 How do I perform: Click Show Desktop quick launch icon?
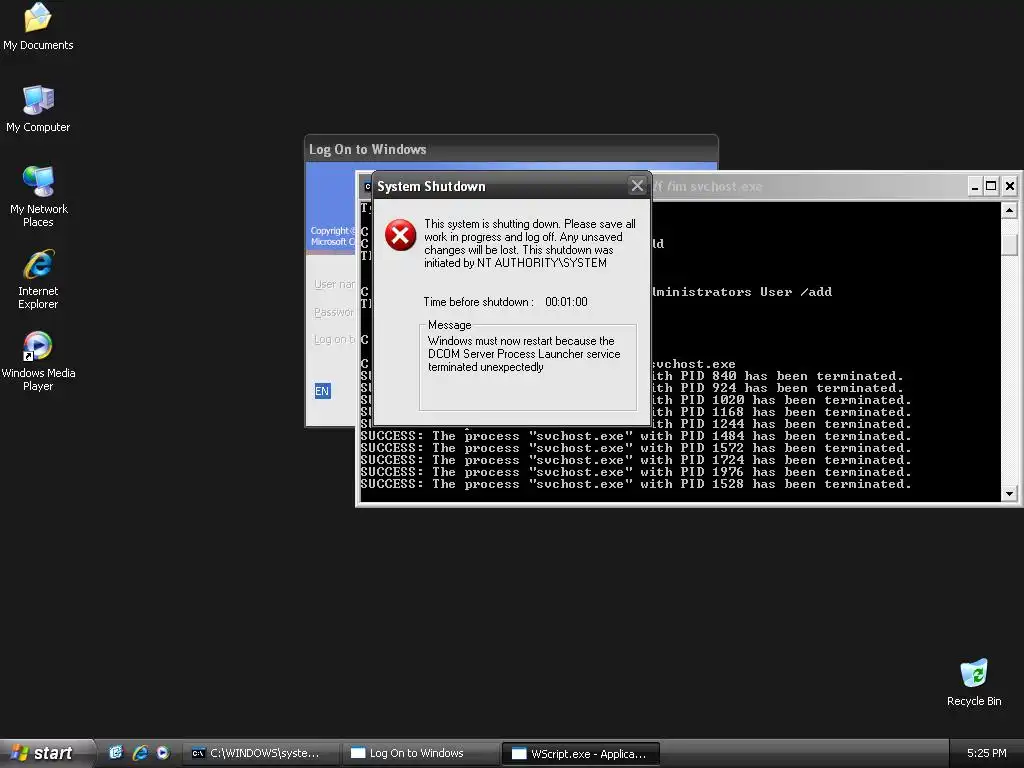[x=116, y=753]
